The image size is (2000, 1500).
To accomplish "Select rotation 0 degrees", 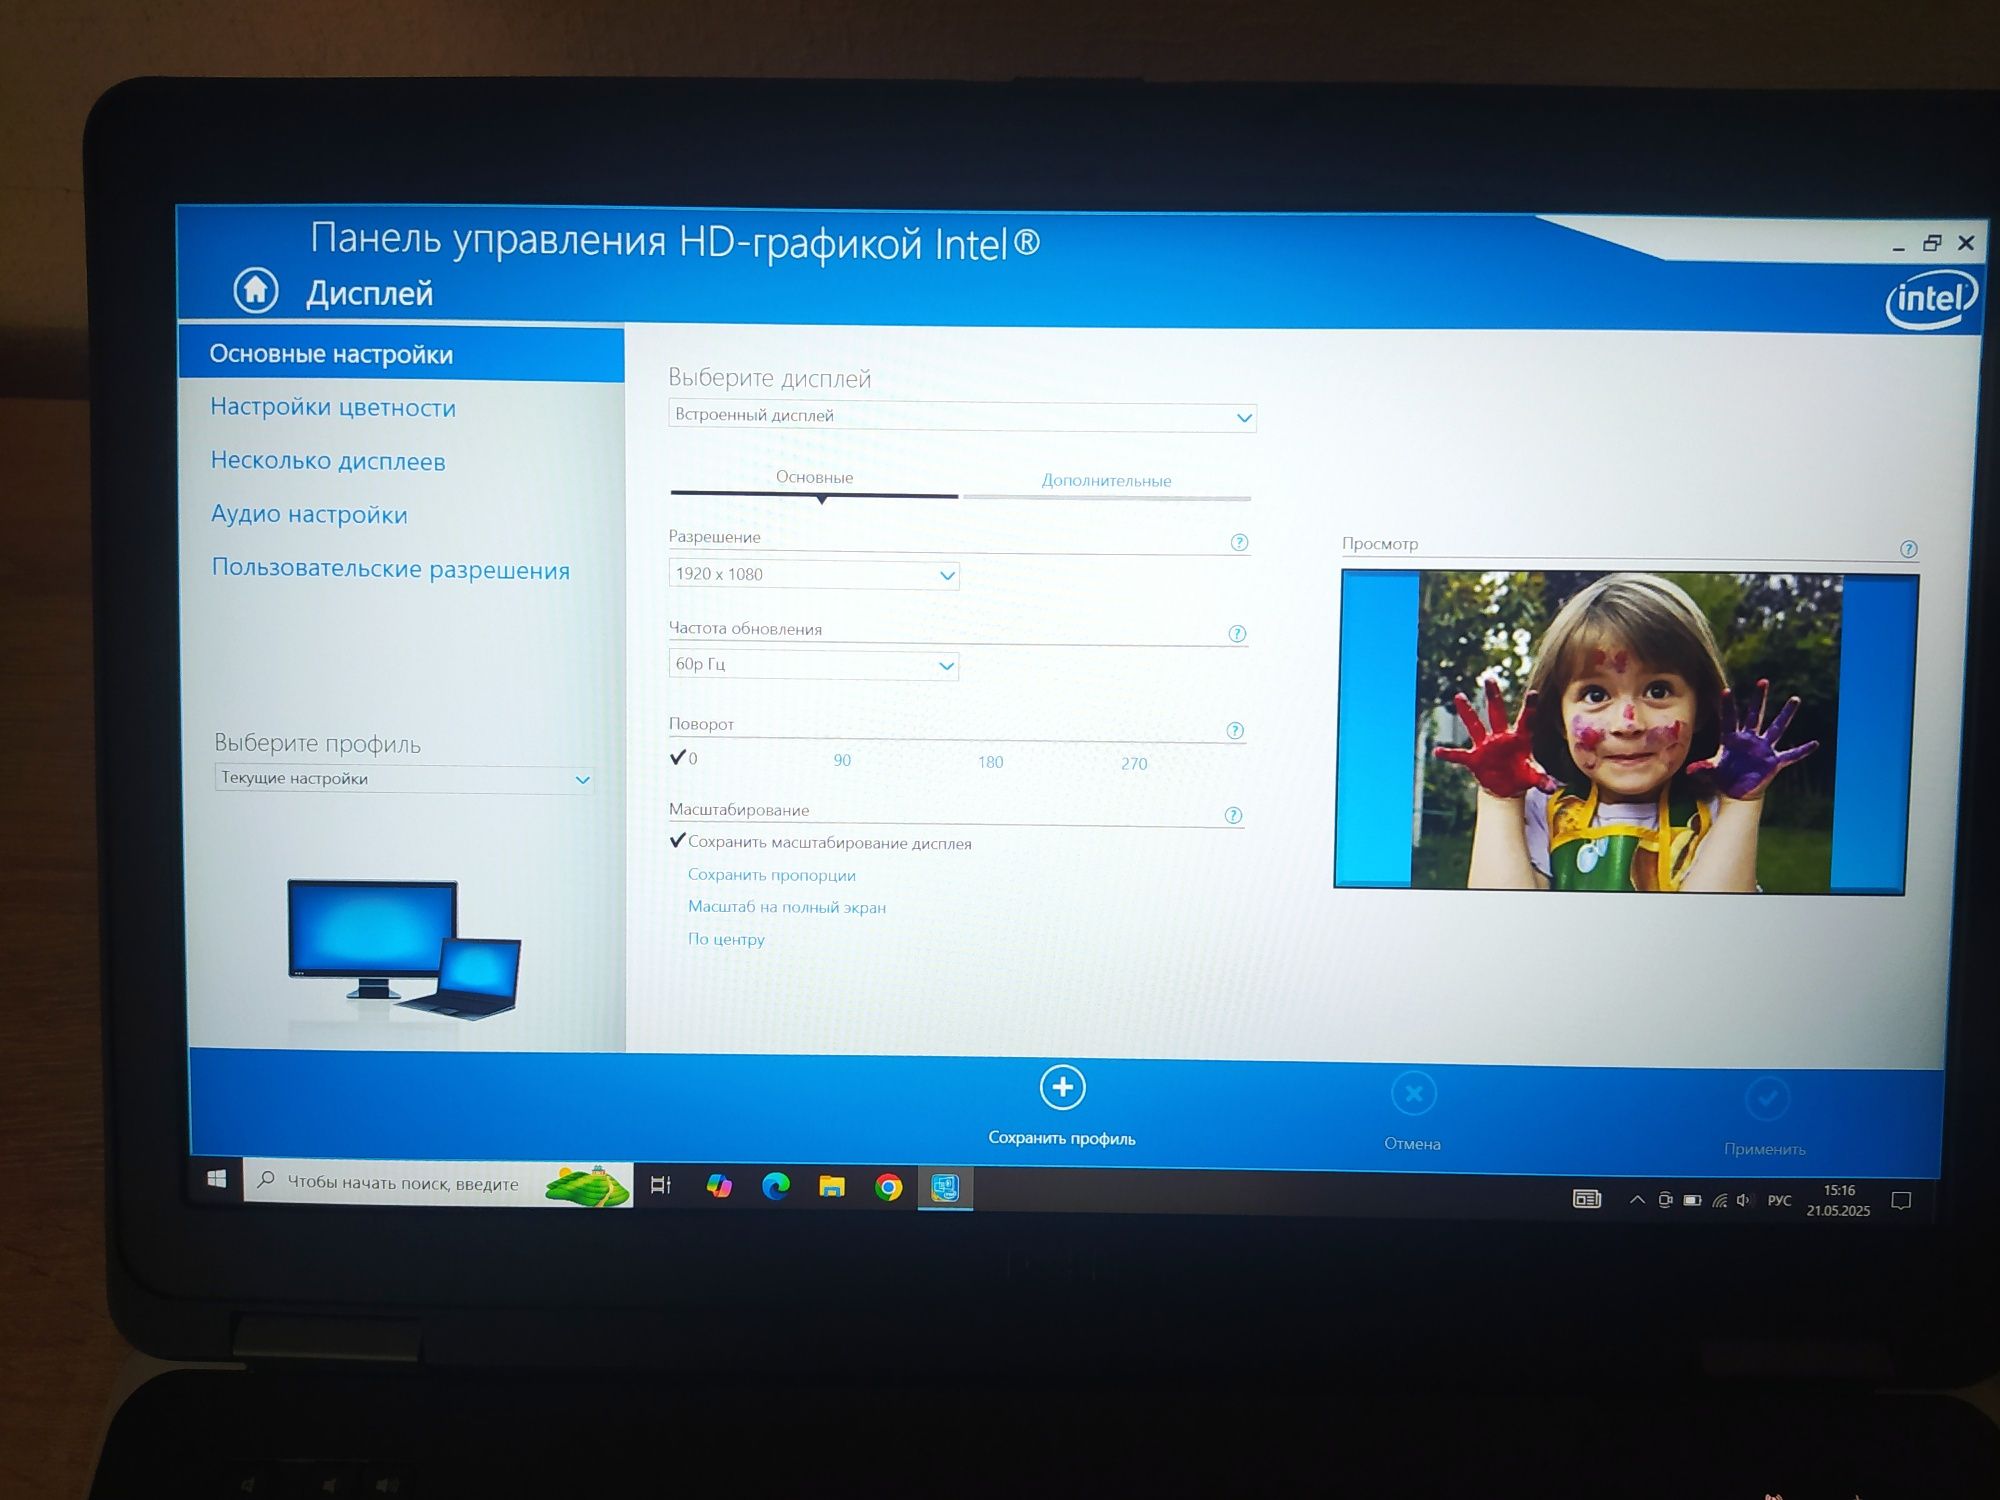I will tap(684, 757).
